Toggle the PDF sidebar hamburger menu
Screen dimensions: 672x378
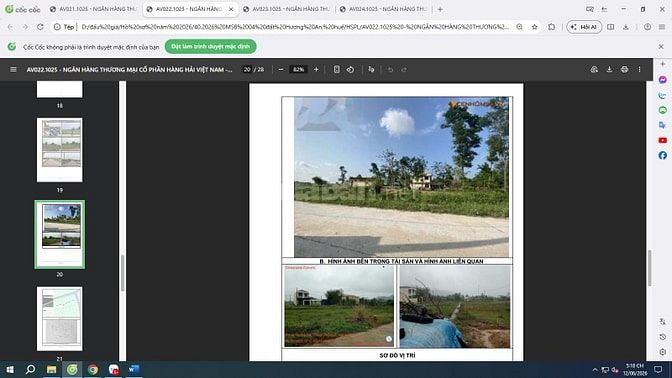pyautogui.click(x=13, y=69)
